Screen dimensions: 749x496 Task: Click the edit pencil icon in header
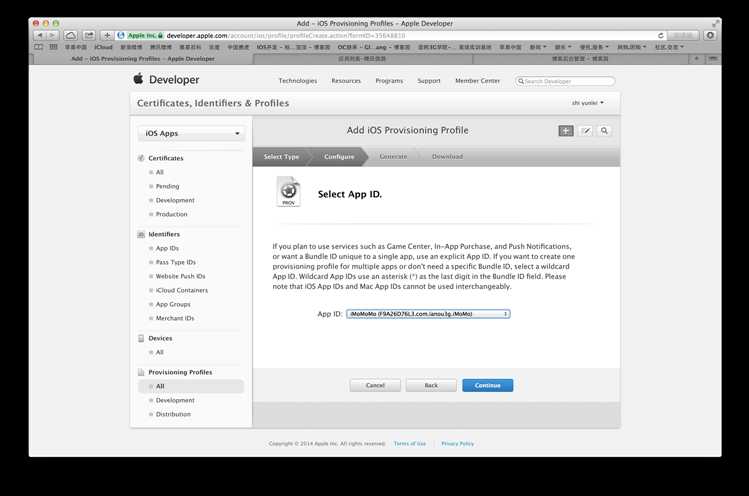coord(586,130)
